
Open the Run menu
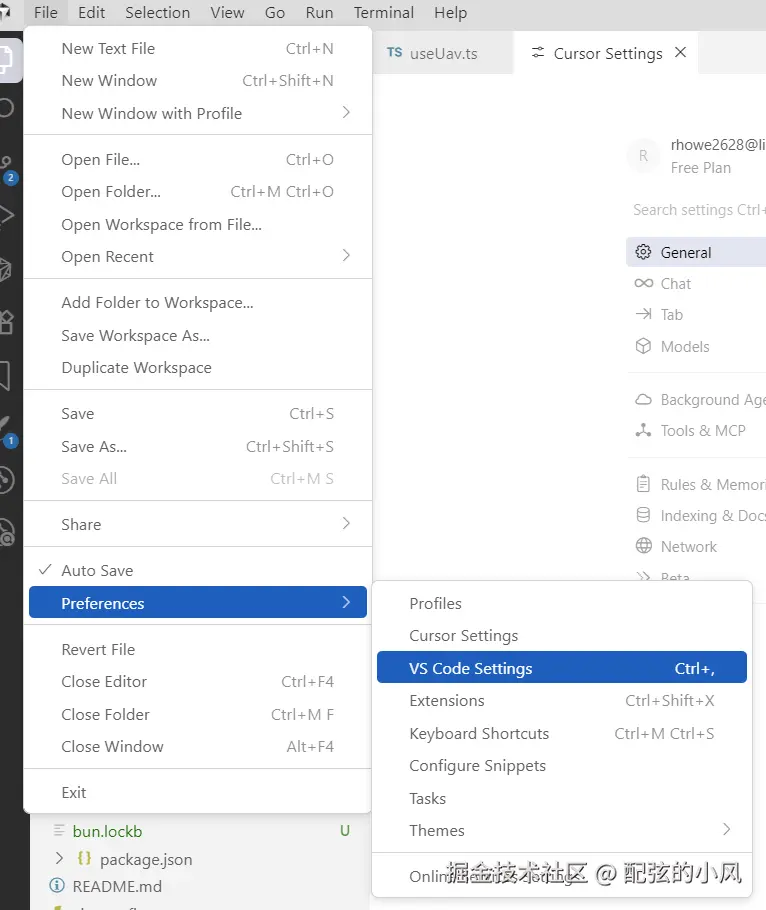319,13
